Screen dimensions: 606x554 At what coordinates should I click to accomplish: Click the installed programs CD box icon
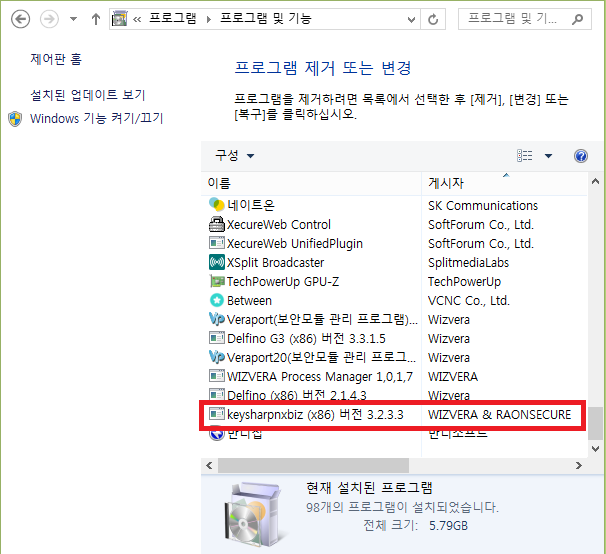253,513
